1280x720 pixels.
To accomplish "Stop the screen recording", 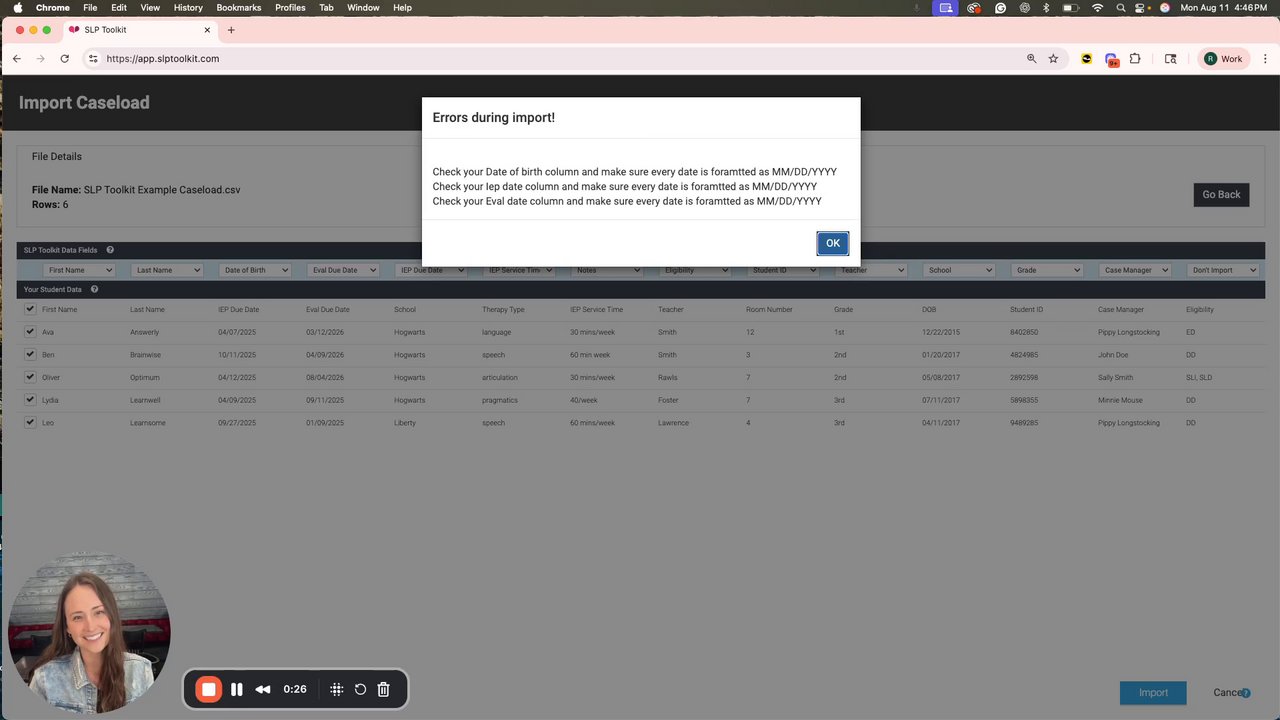I will tap(209, 689).
